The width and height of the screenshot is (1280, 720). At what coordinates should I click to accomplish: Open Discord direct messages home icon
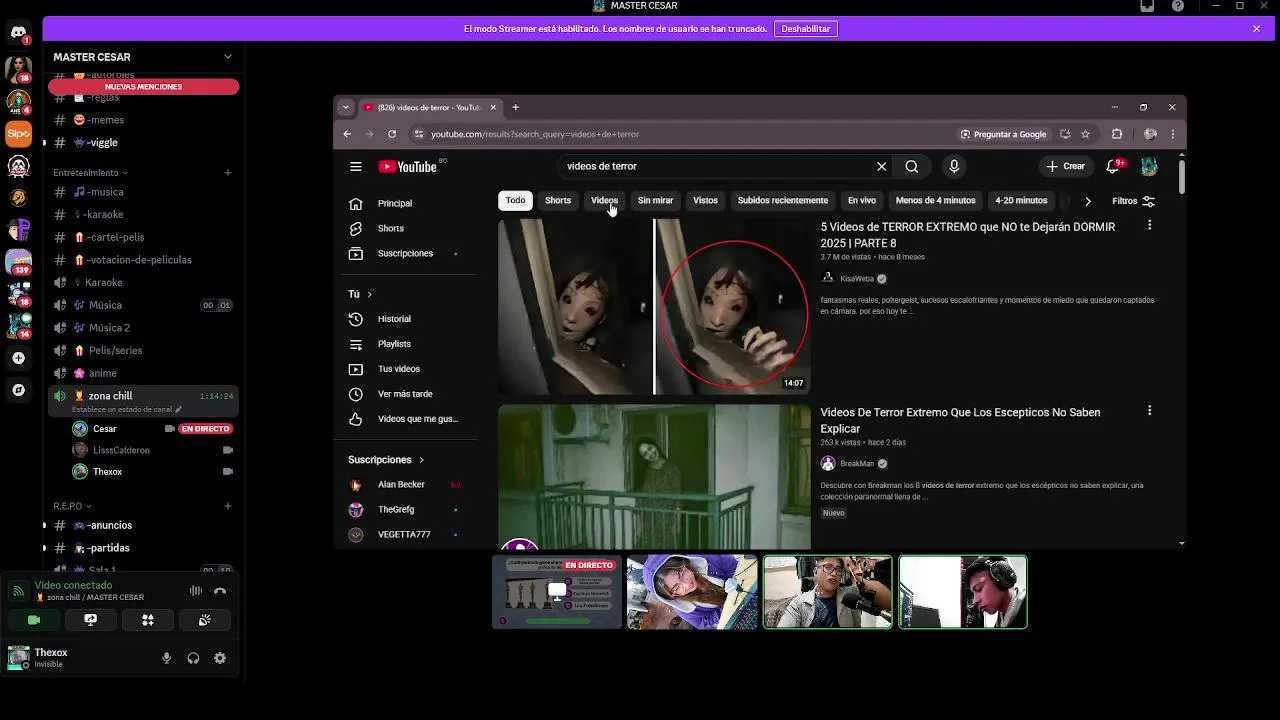[18, 34]
